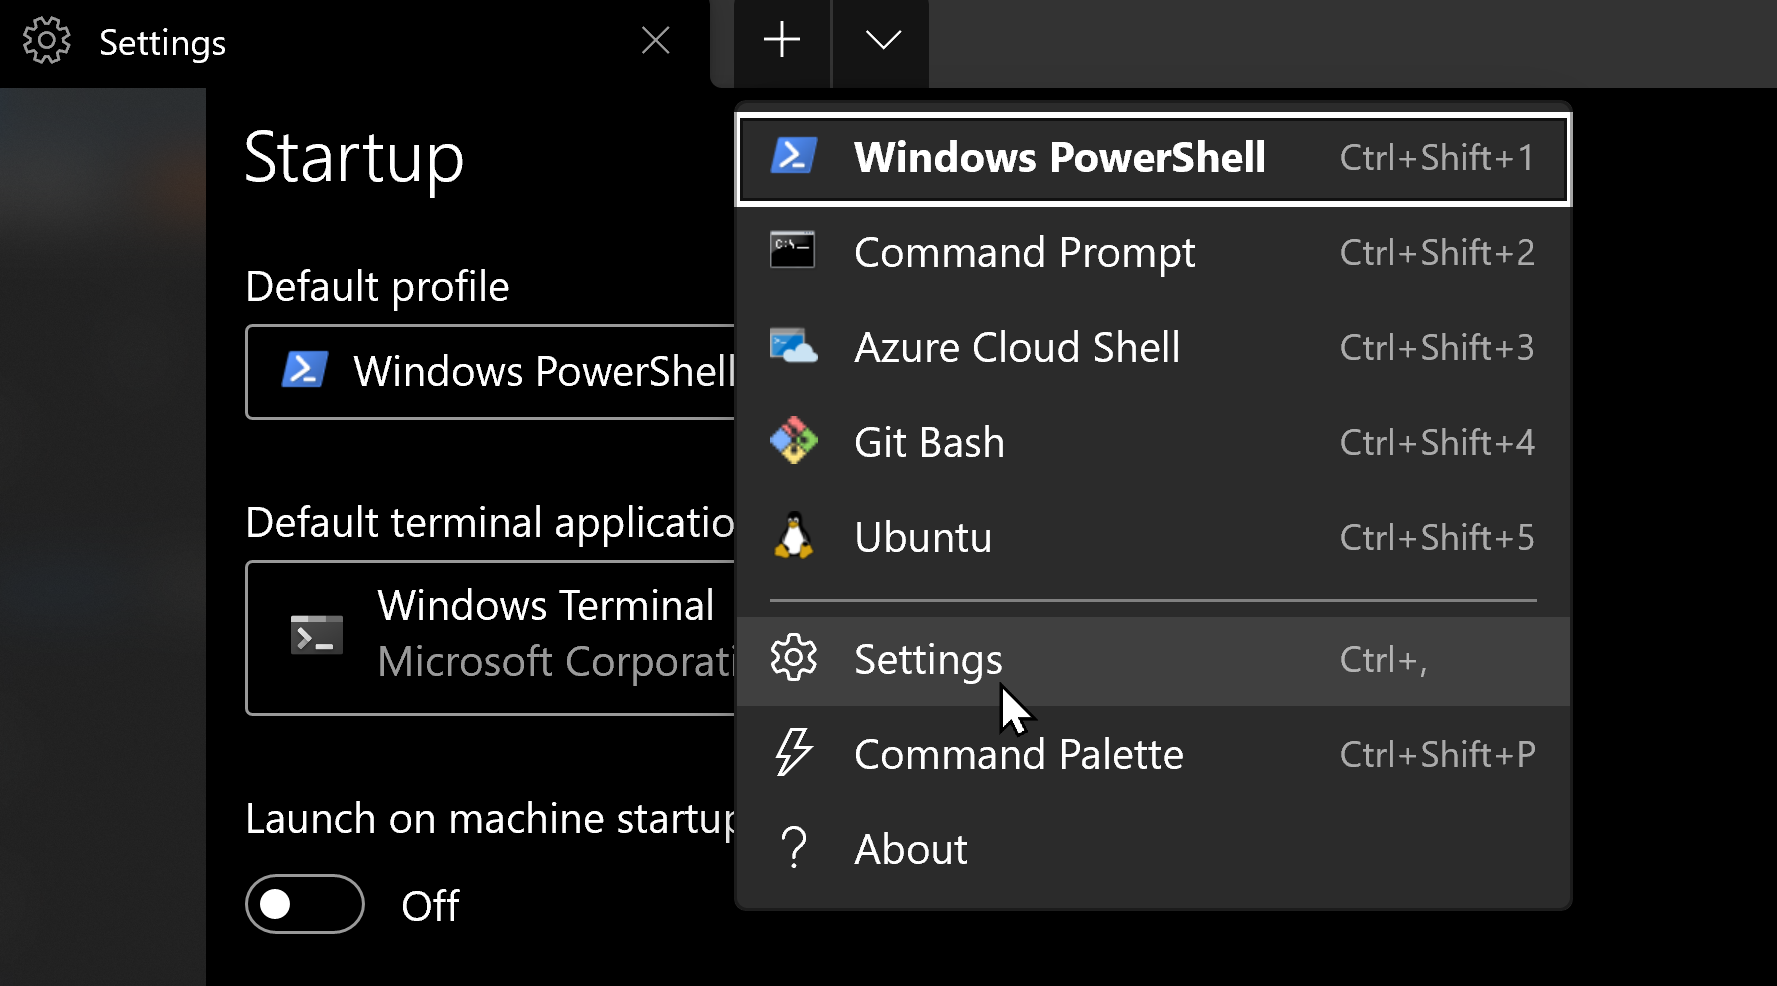Viewport: 1777px width, 986px height.
Task: Expand the Default terminal application combo box
Action: tap(491, 638)
